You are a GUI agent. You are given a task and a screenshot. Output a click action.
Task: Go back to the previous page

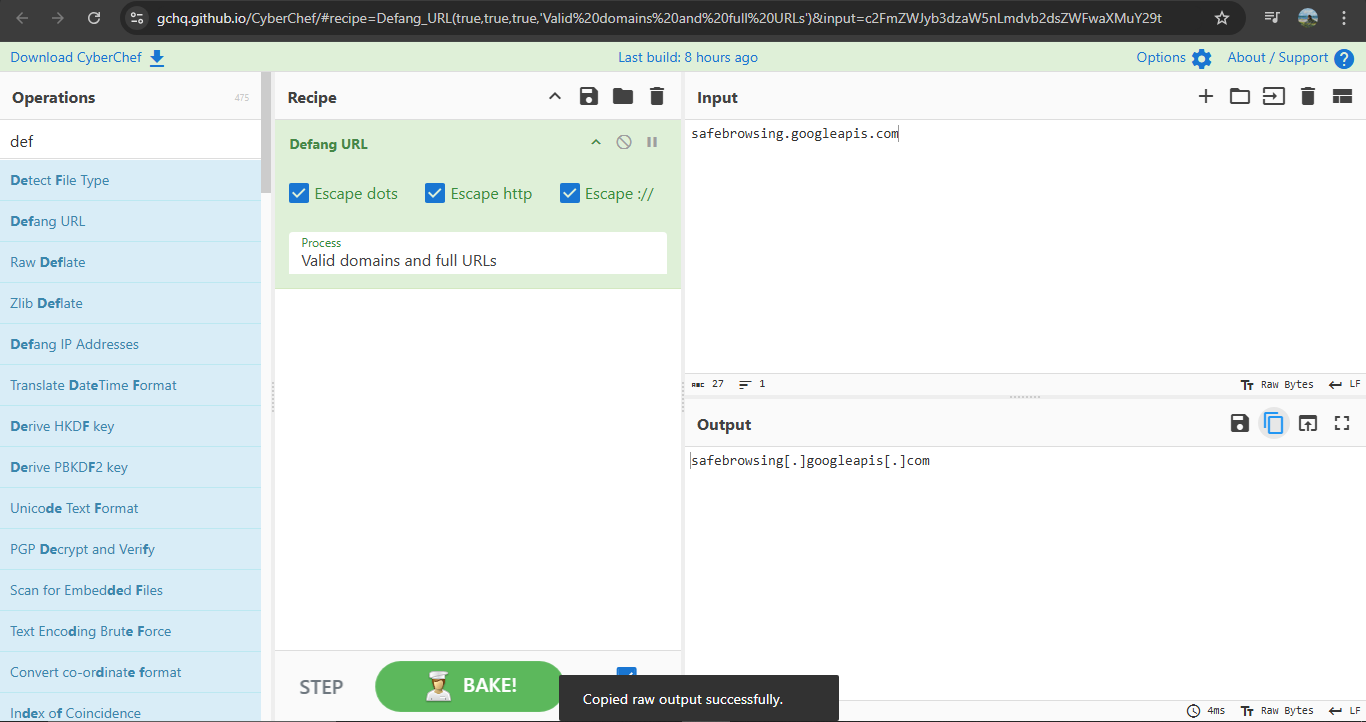[x=23, y=18]
